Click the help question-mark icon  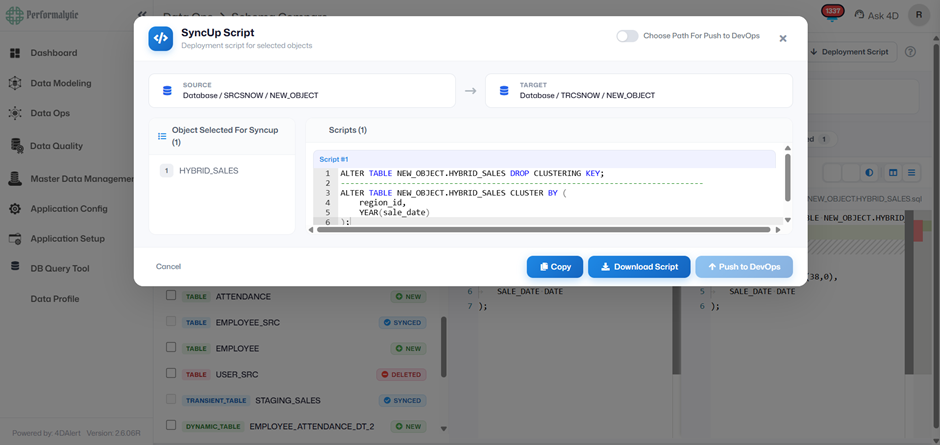tap(910, 52)
